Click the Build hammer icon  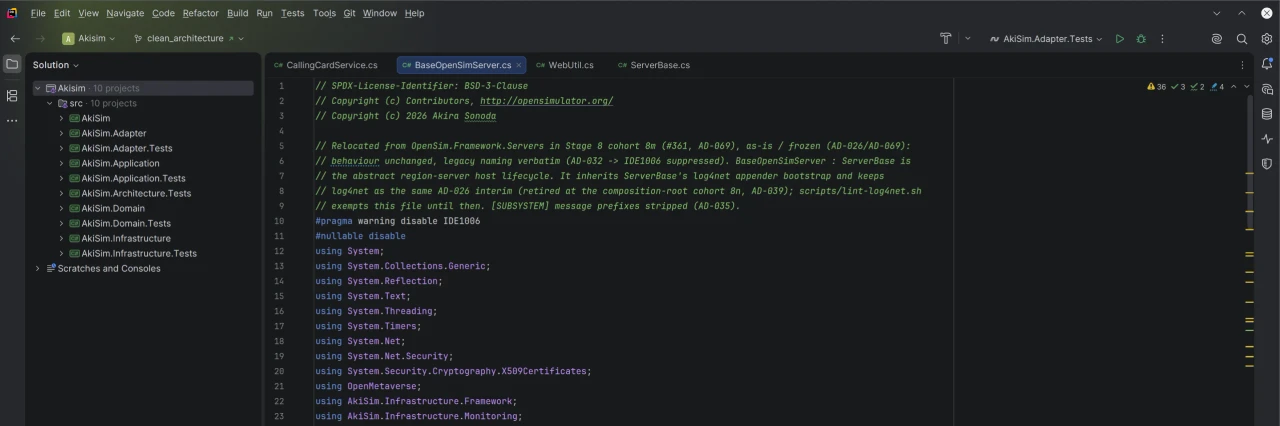coord(945,38)
